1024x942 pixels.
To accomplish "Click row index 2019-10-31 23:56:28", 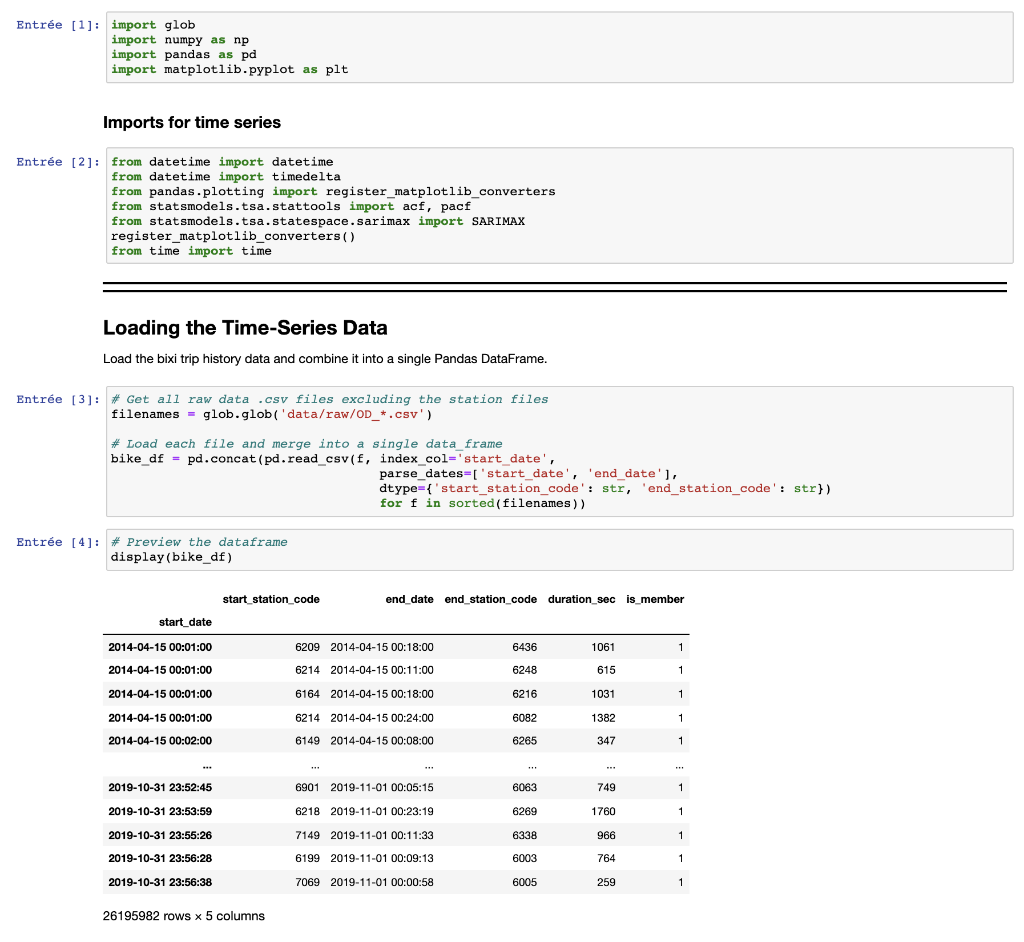I will tap(160, 858).
